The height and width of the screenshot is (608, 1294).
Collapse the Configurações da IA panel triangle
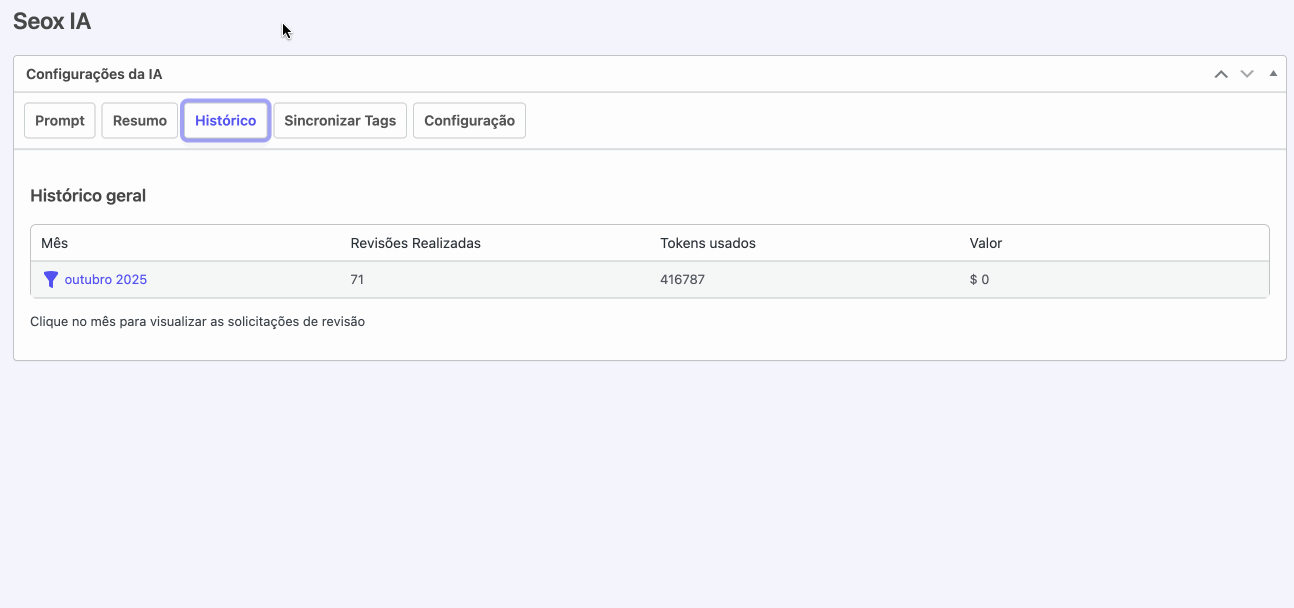coord(1273,74)
